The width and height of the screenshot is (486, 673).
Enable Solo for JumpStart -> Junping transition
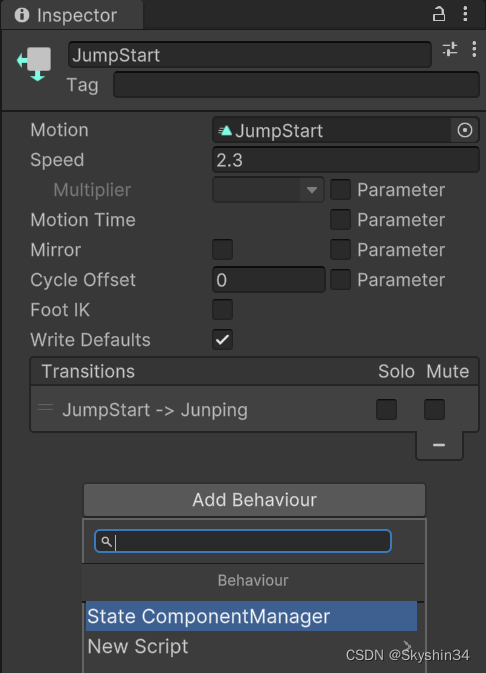(386, 409)
